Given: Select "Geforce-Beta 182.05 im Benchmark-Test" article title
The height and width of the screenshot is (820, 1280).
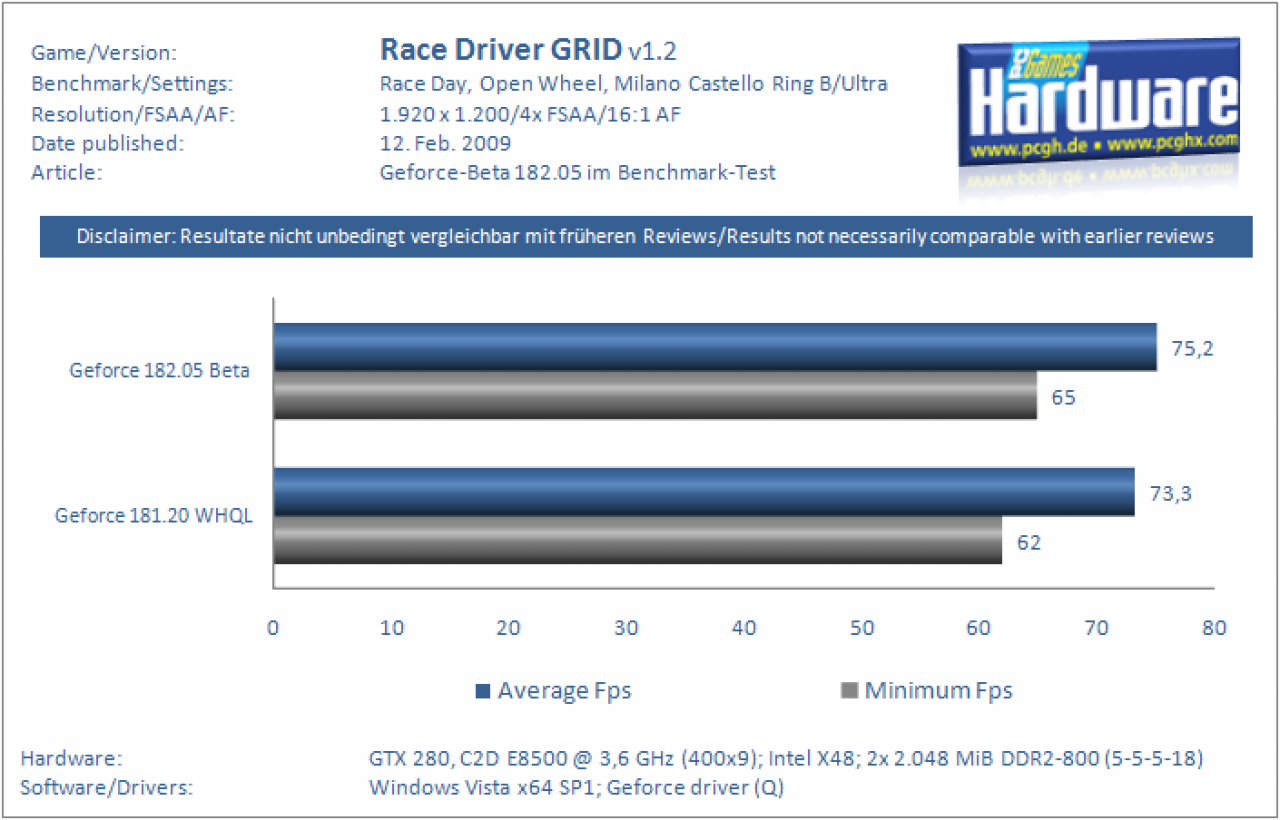Looking at the screenshot, I should pos(578,173).
